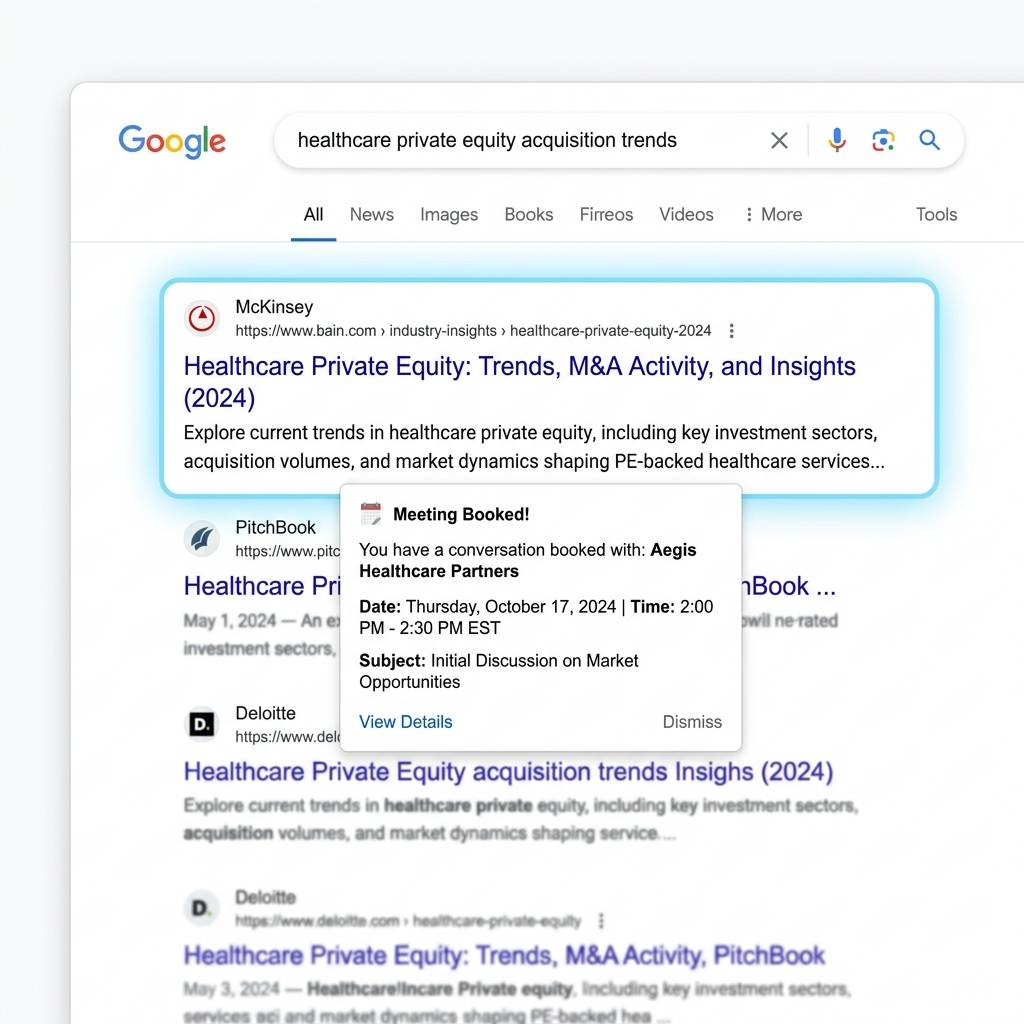Click the Google logo
This screenshot has height=1024, width=1024.
click(x=172, y=141)
